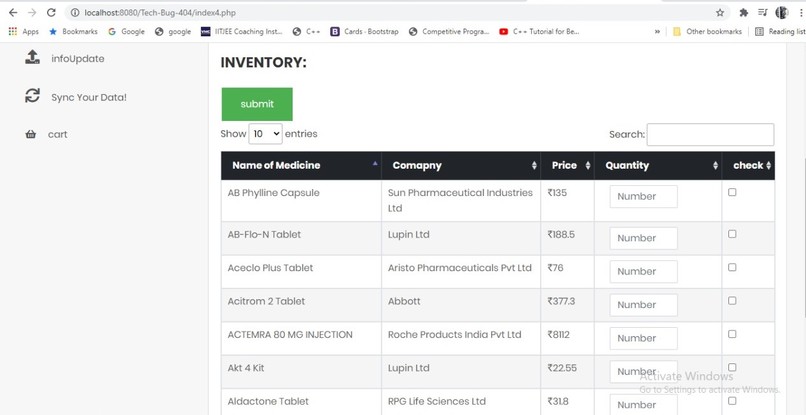Open the Chrome profile avatar

pos(782,12)
